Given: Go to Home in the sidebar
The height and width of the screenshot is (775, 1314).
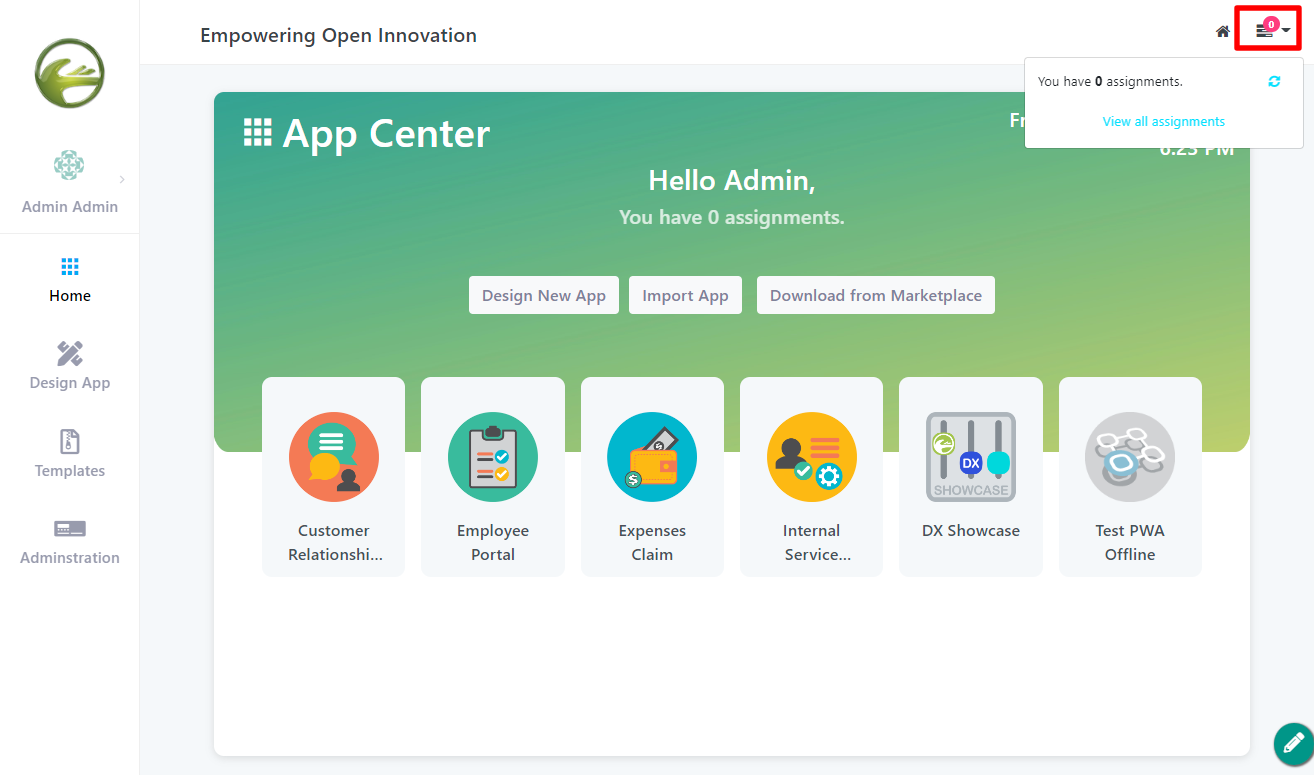Looking at the screenshot, I should (x=70, y=279).
